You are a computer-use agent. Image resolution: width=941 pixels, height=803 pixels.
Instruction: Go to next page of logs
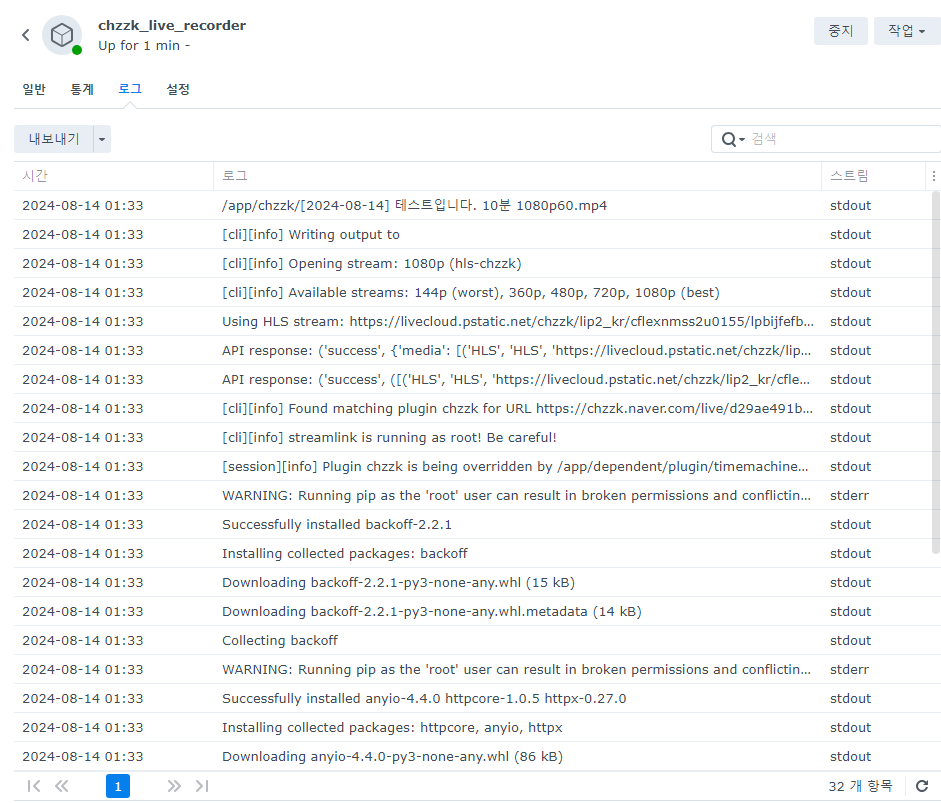coord(174,787)
